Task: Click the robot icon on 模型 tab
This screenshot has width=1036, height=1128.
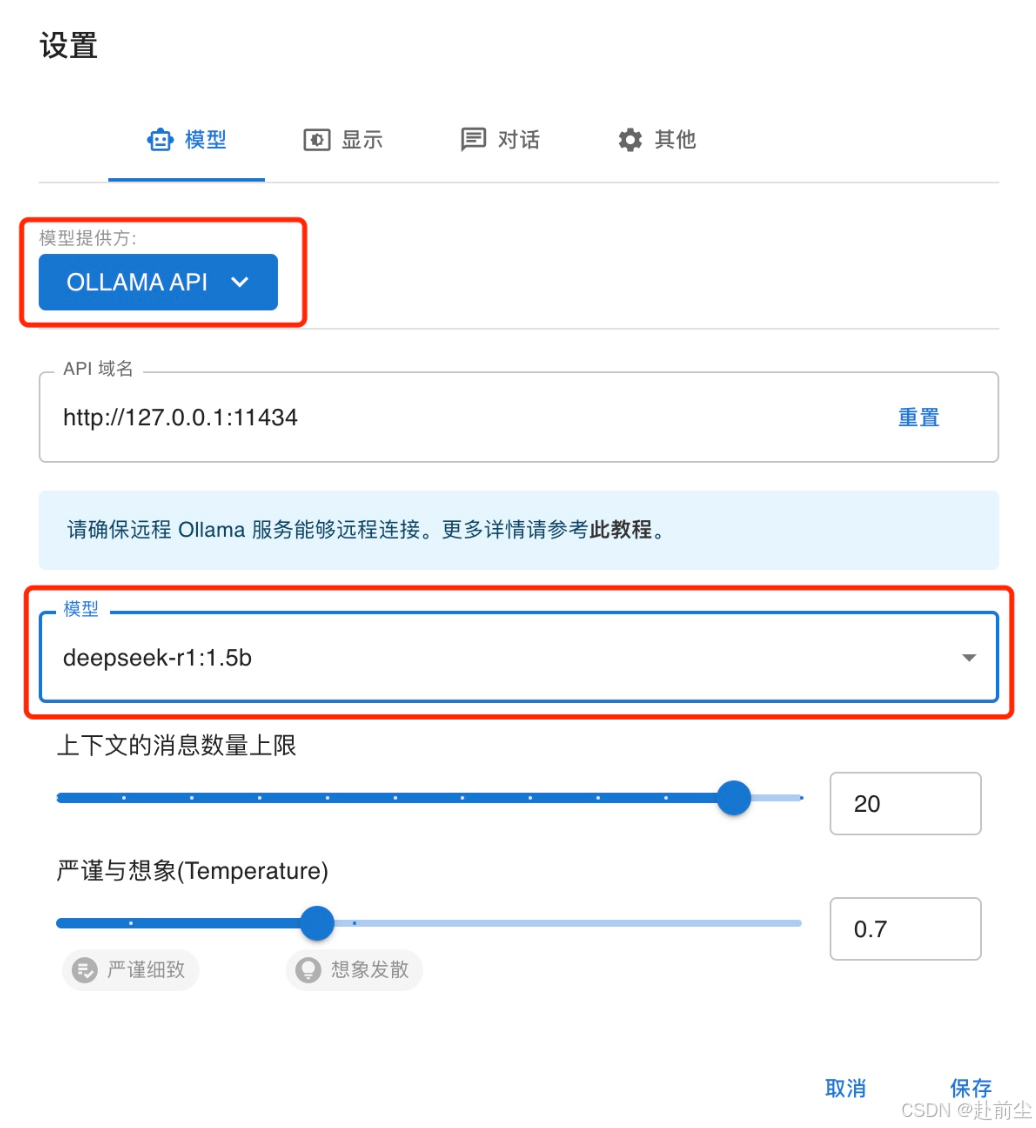Action: 160,140
